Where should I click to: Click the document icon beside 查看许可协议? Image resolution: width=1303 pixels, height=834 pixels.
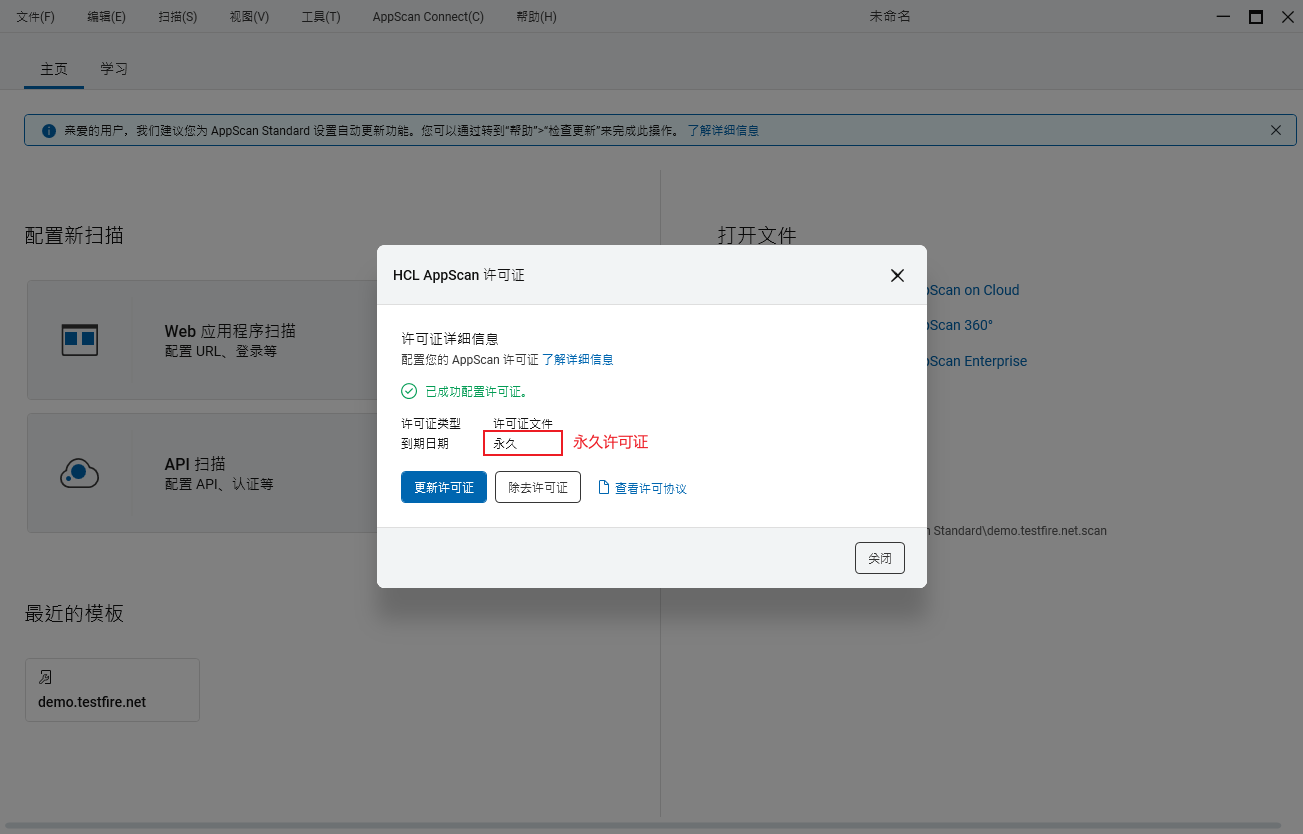point(604,487)
